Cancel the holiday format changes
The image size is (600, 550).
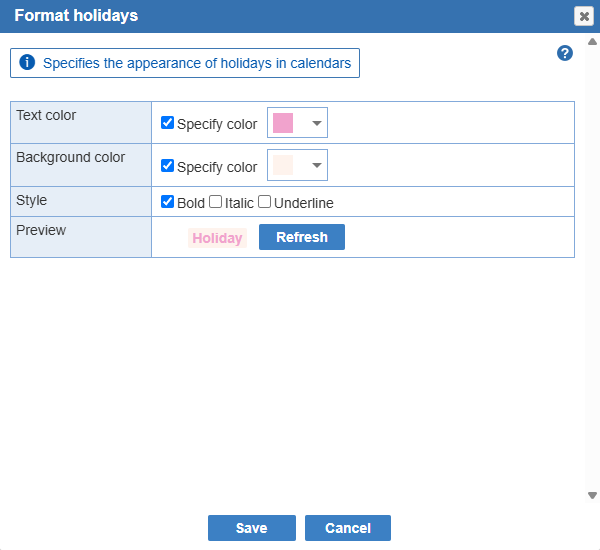[x=348, y=528]
